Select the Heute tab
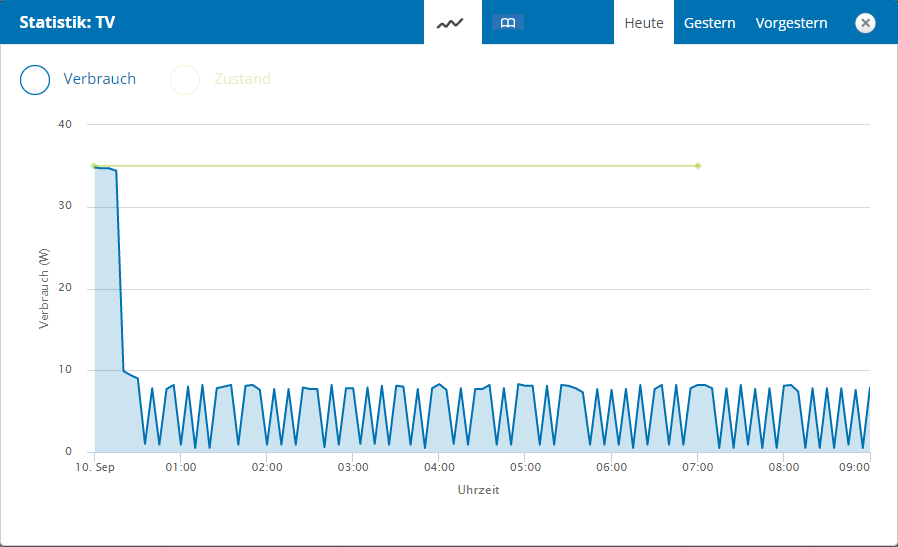 (x=644, y=22)
